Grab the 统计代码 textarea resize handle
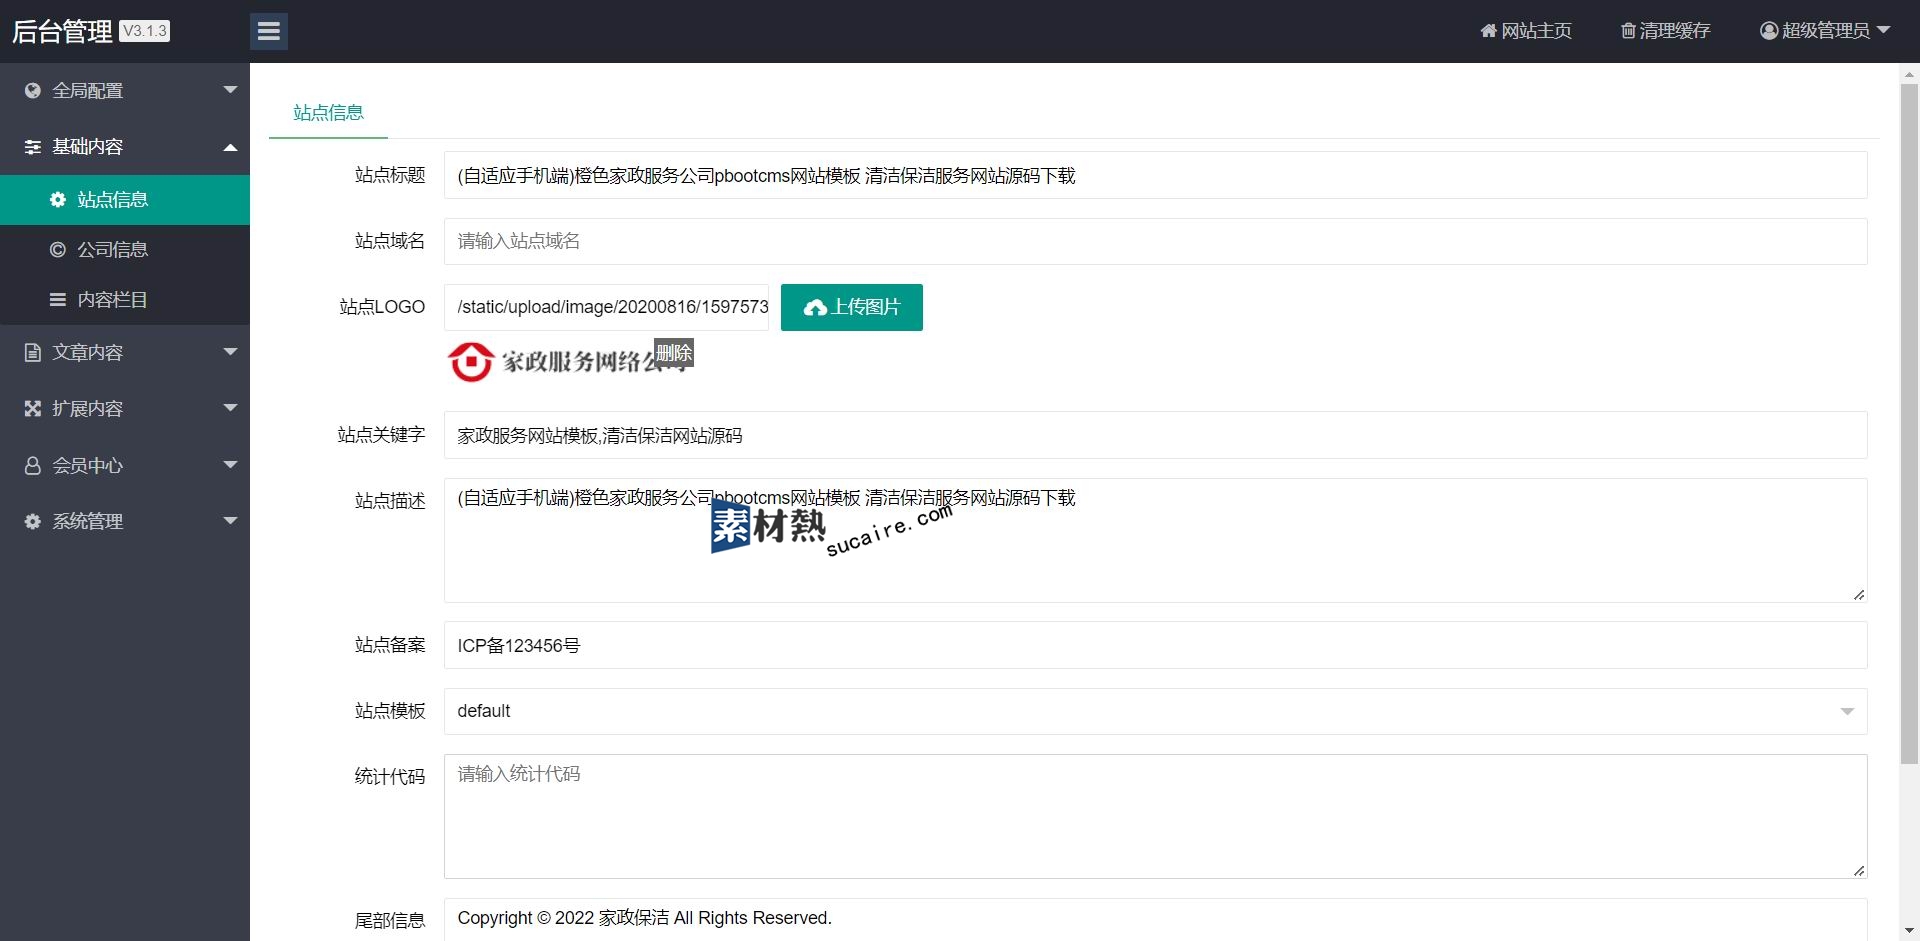 [x=1858, y=870]
